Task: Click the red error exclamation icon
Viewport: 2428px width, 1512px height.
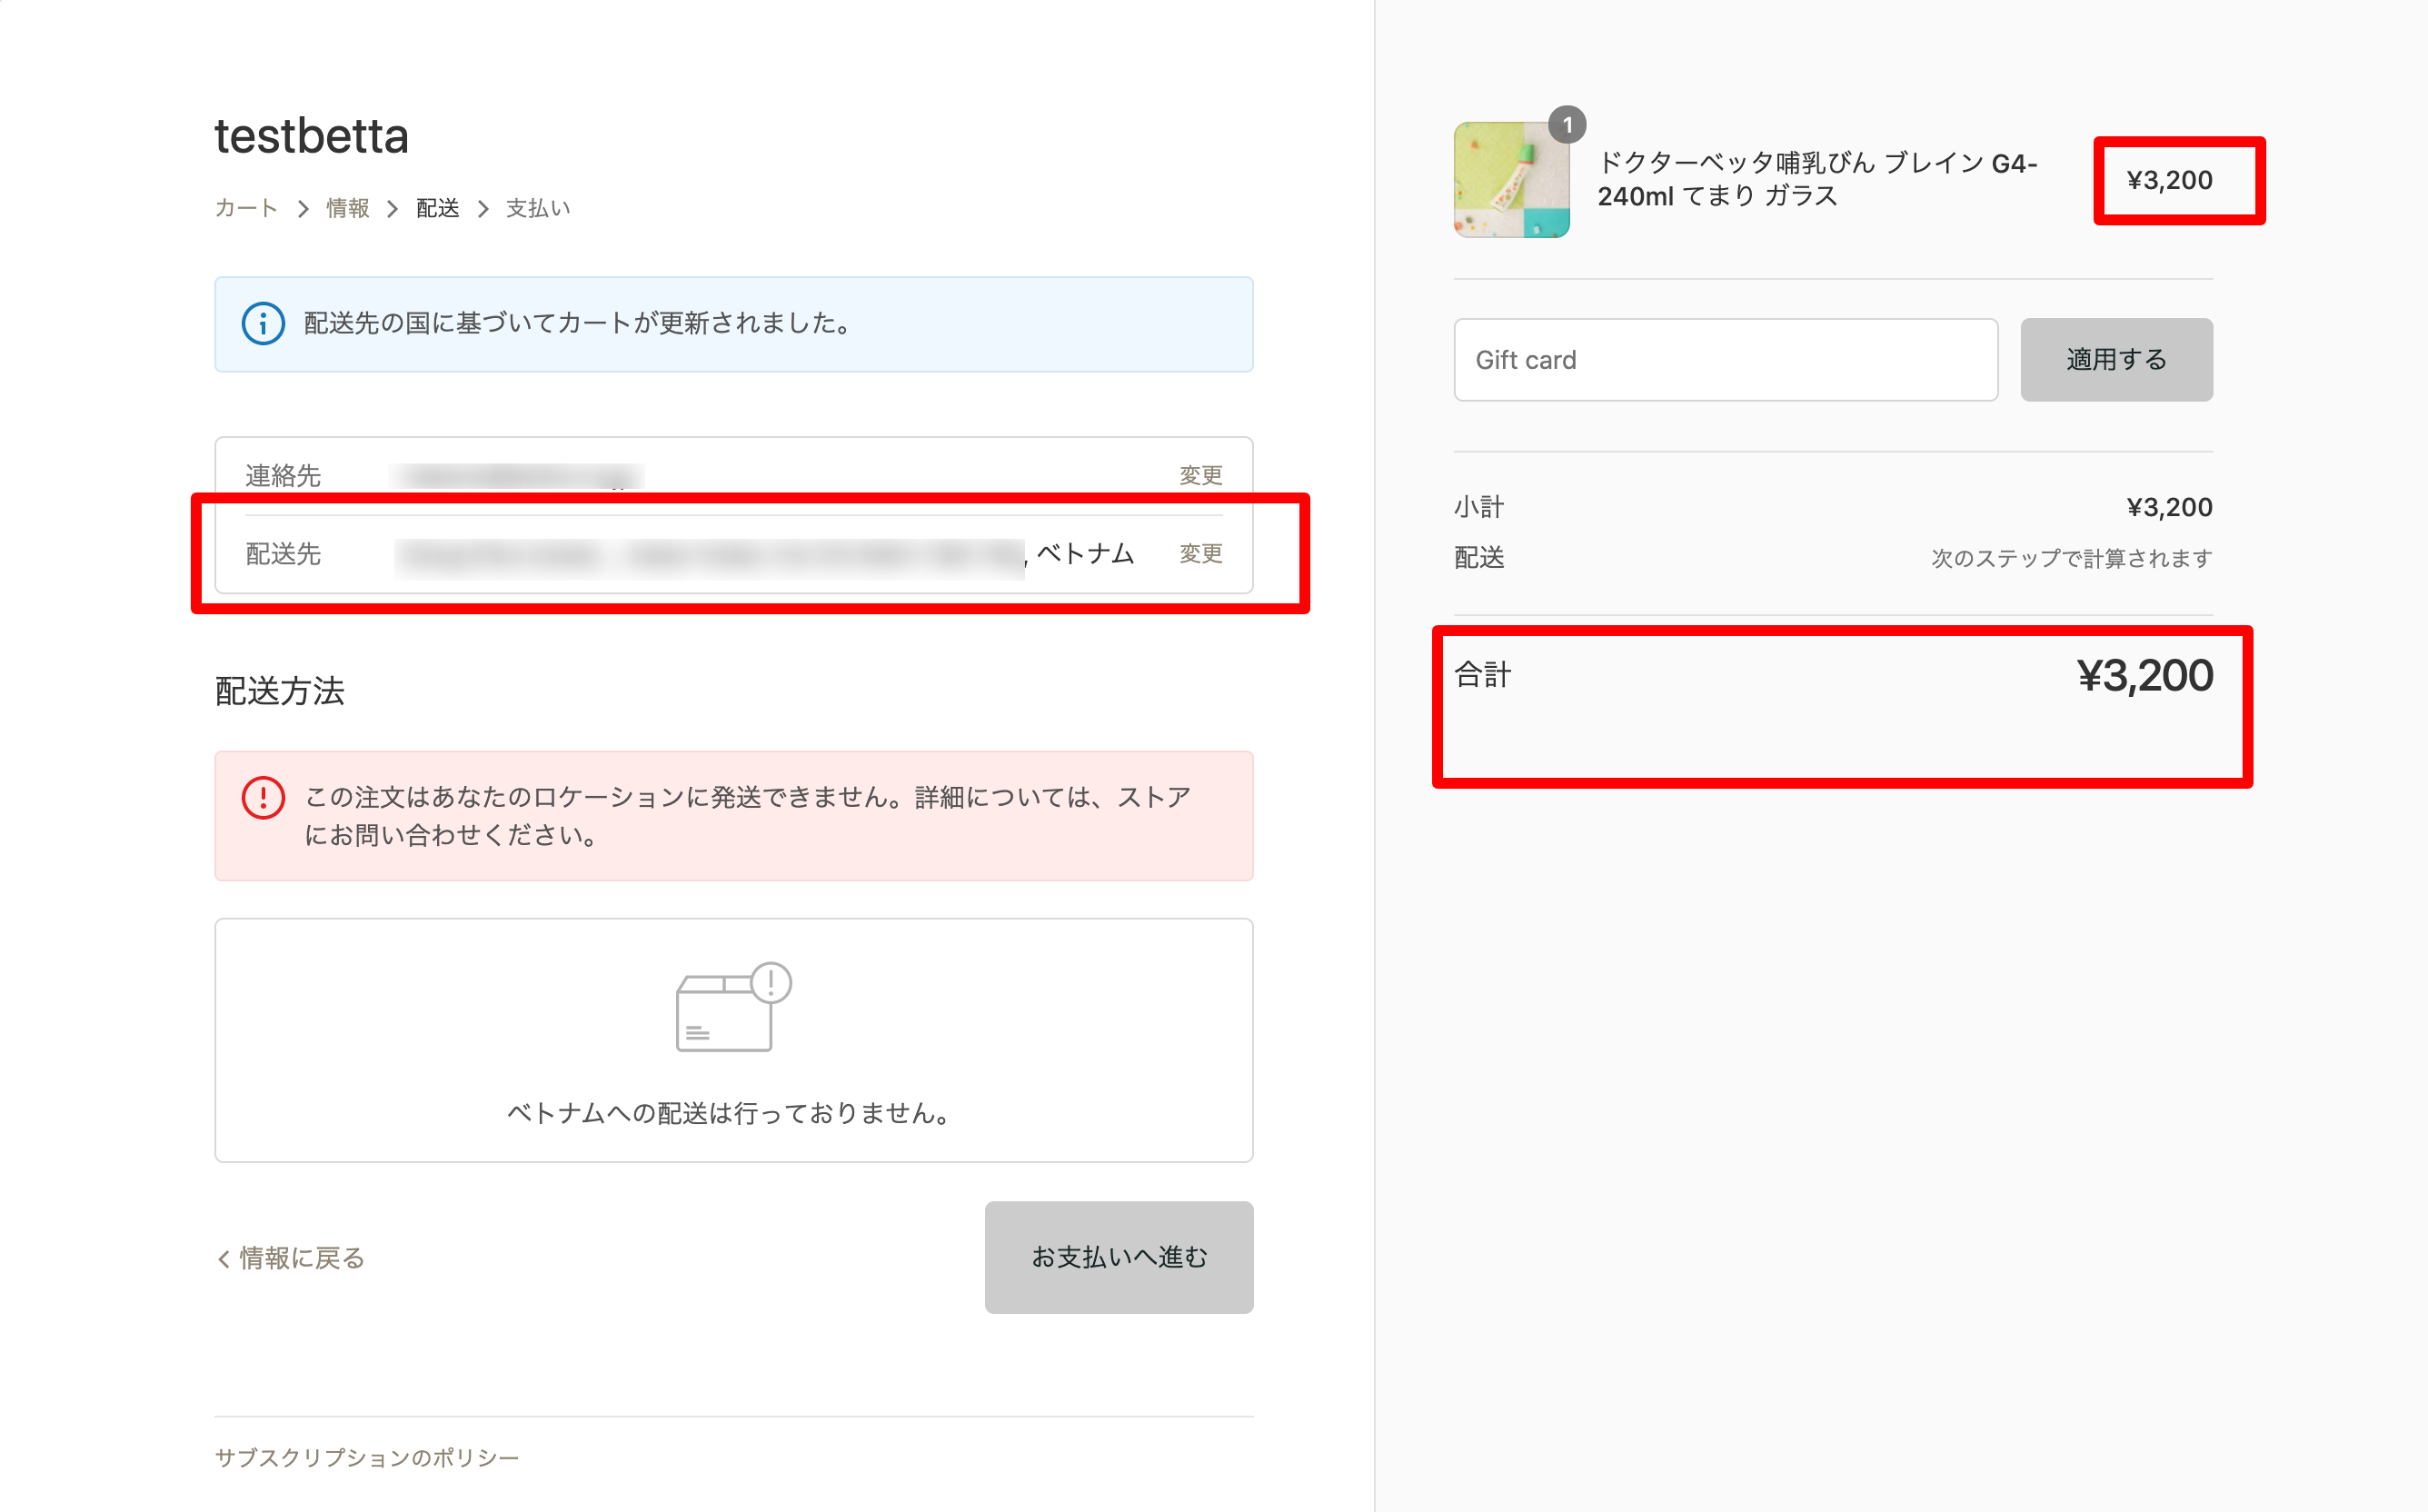Action: tap(263, 798)
